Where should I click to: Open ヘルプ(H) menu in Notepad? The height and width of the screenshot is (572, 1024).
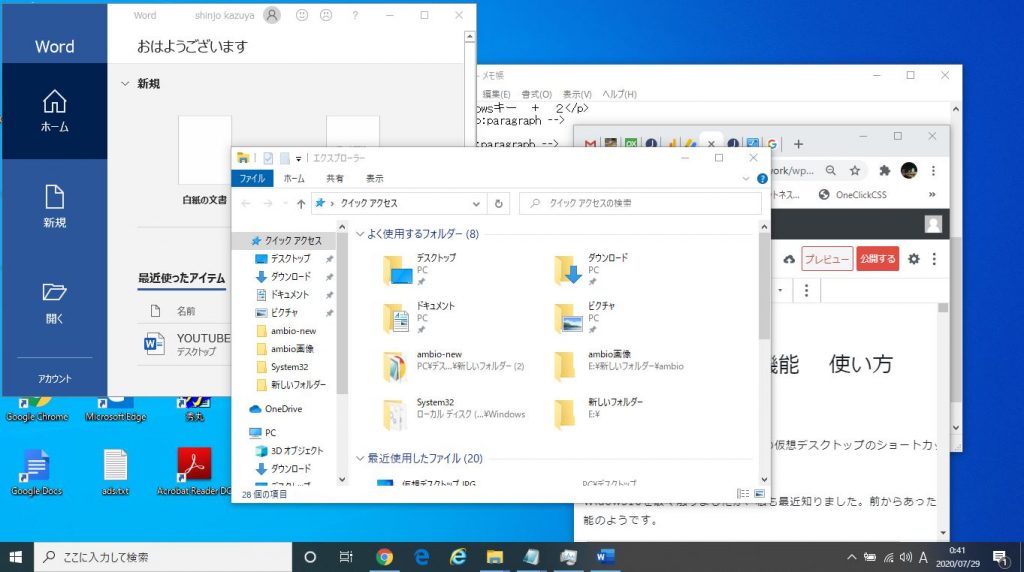point(619,94)
